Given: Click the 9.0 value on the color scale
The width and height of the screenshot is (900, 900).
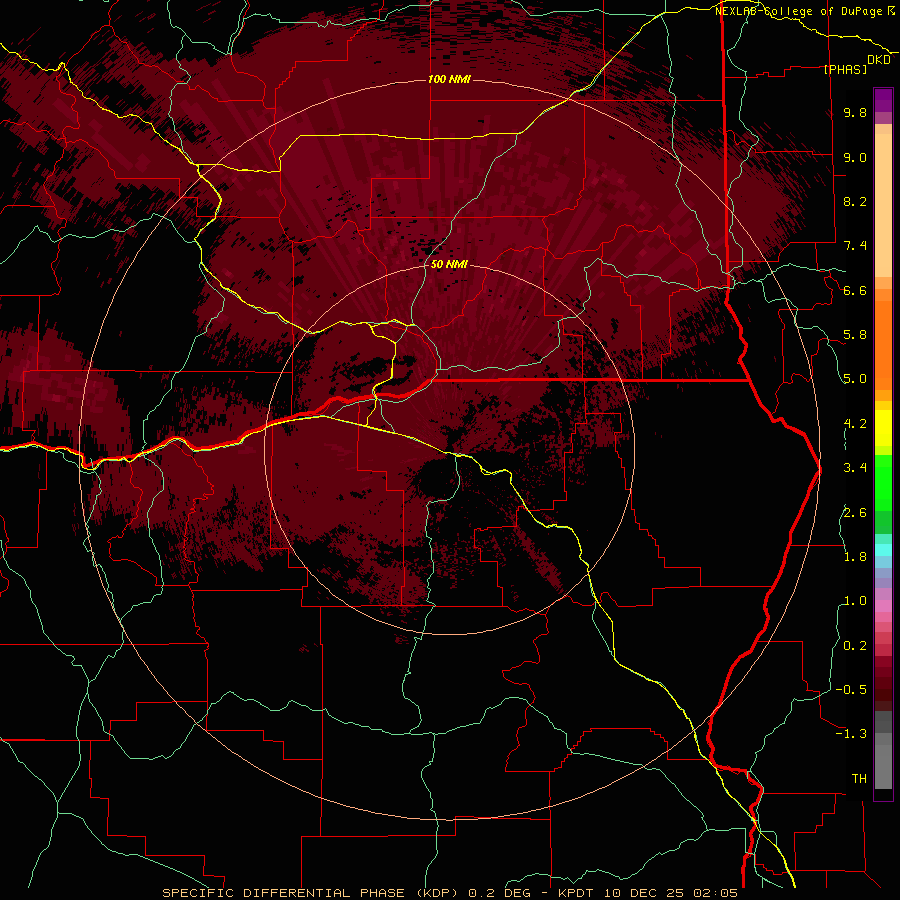Looking at the screenshot, I should (x=855, y=157).
